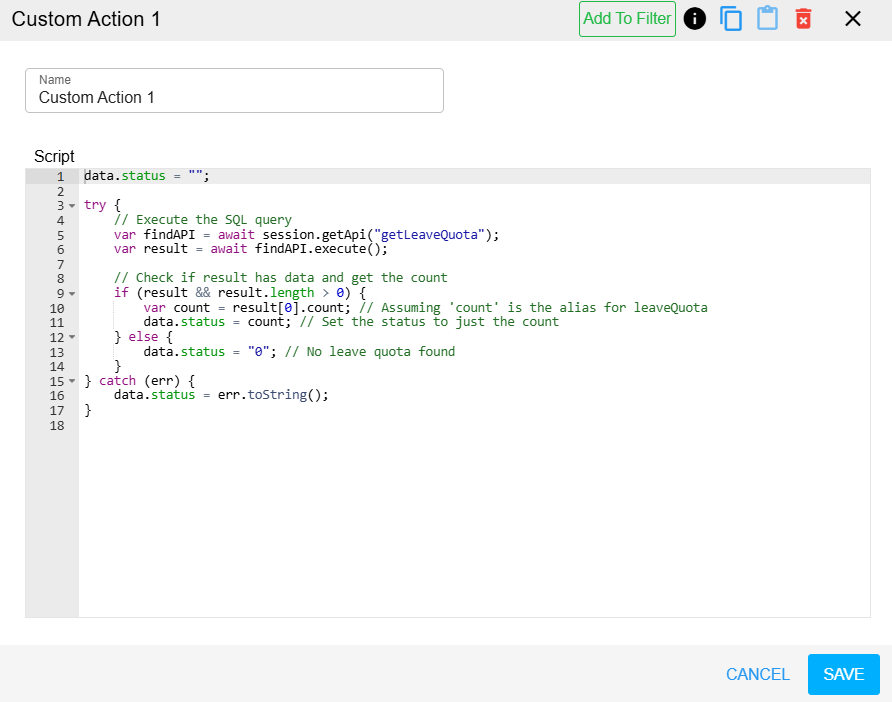Save the custom action script
Image resolution: width=892 pixels, height=702 pixels.
[844, 674]
